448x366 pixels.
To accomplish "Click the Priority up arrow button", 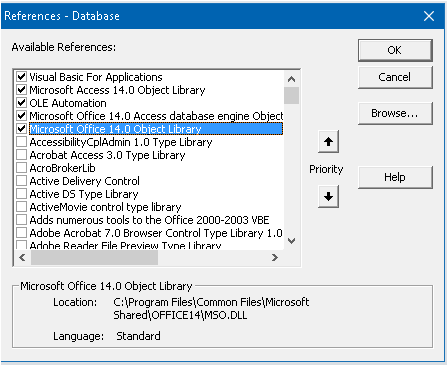I will click(x=328, y=142).
